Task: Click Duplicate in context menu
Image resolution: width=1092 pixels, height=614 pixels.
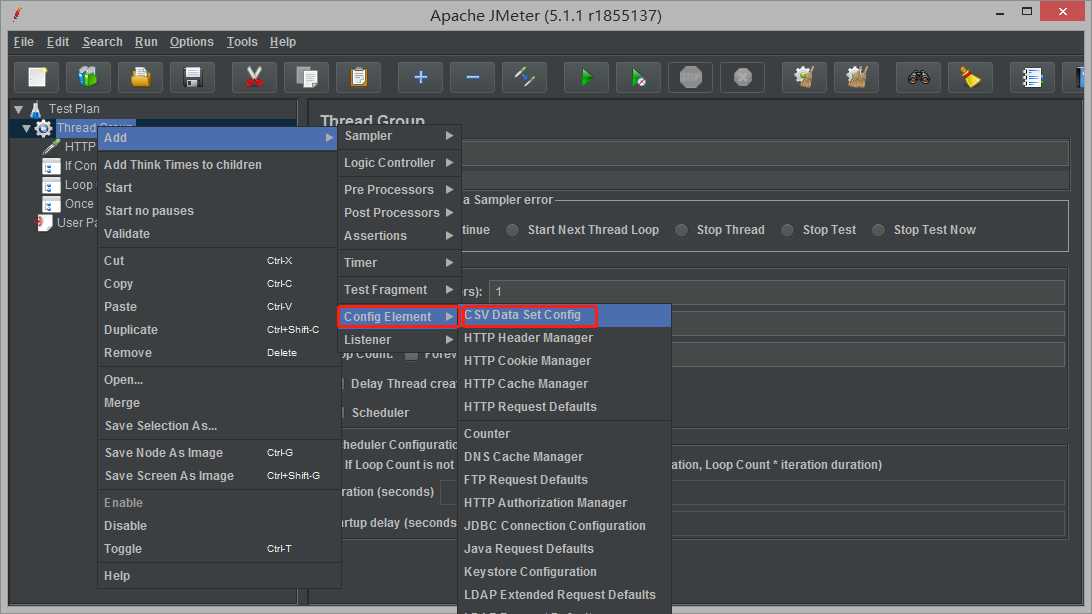Action: [219, 330]
